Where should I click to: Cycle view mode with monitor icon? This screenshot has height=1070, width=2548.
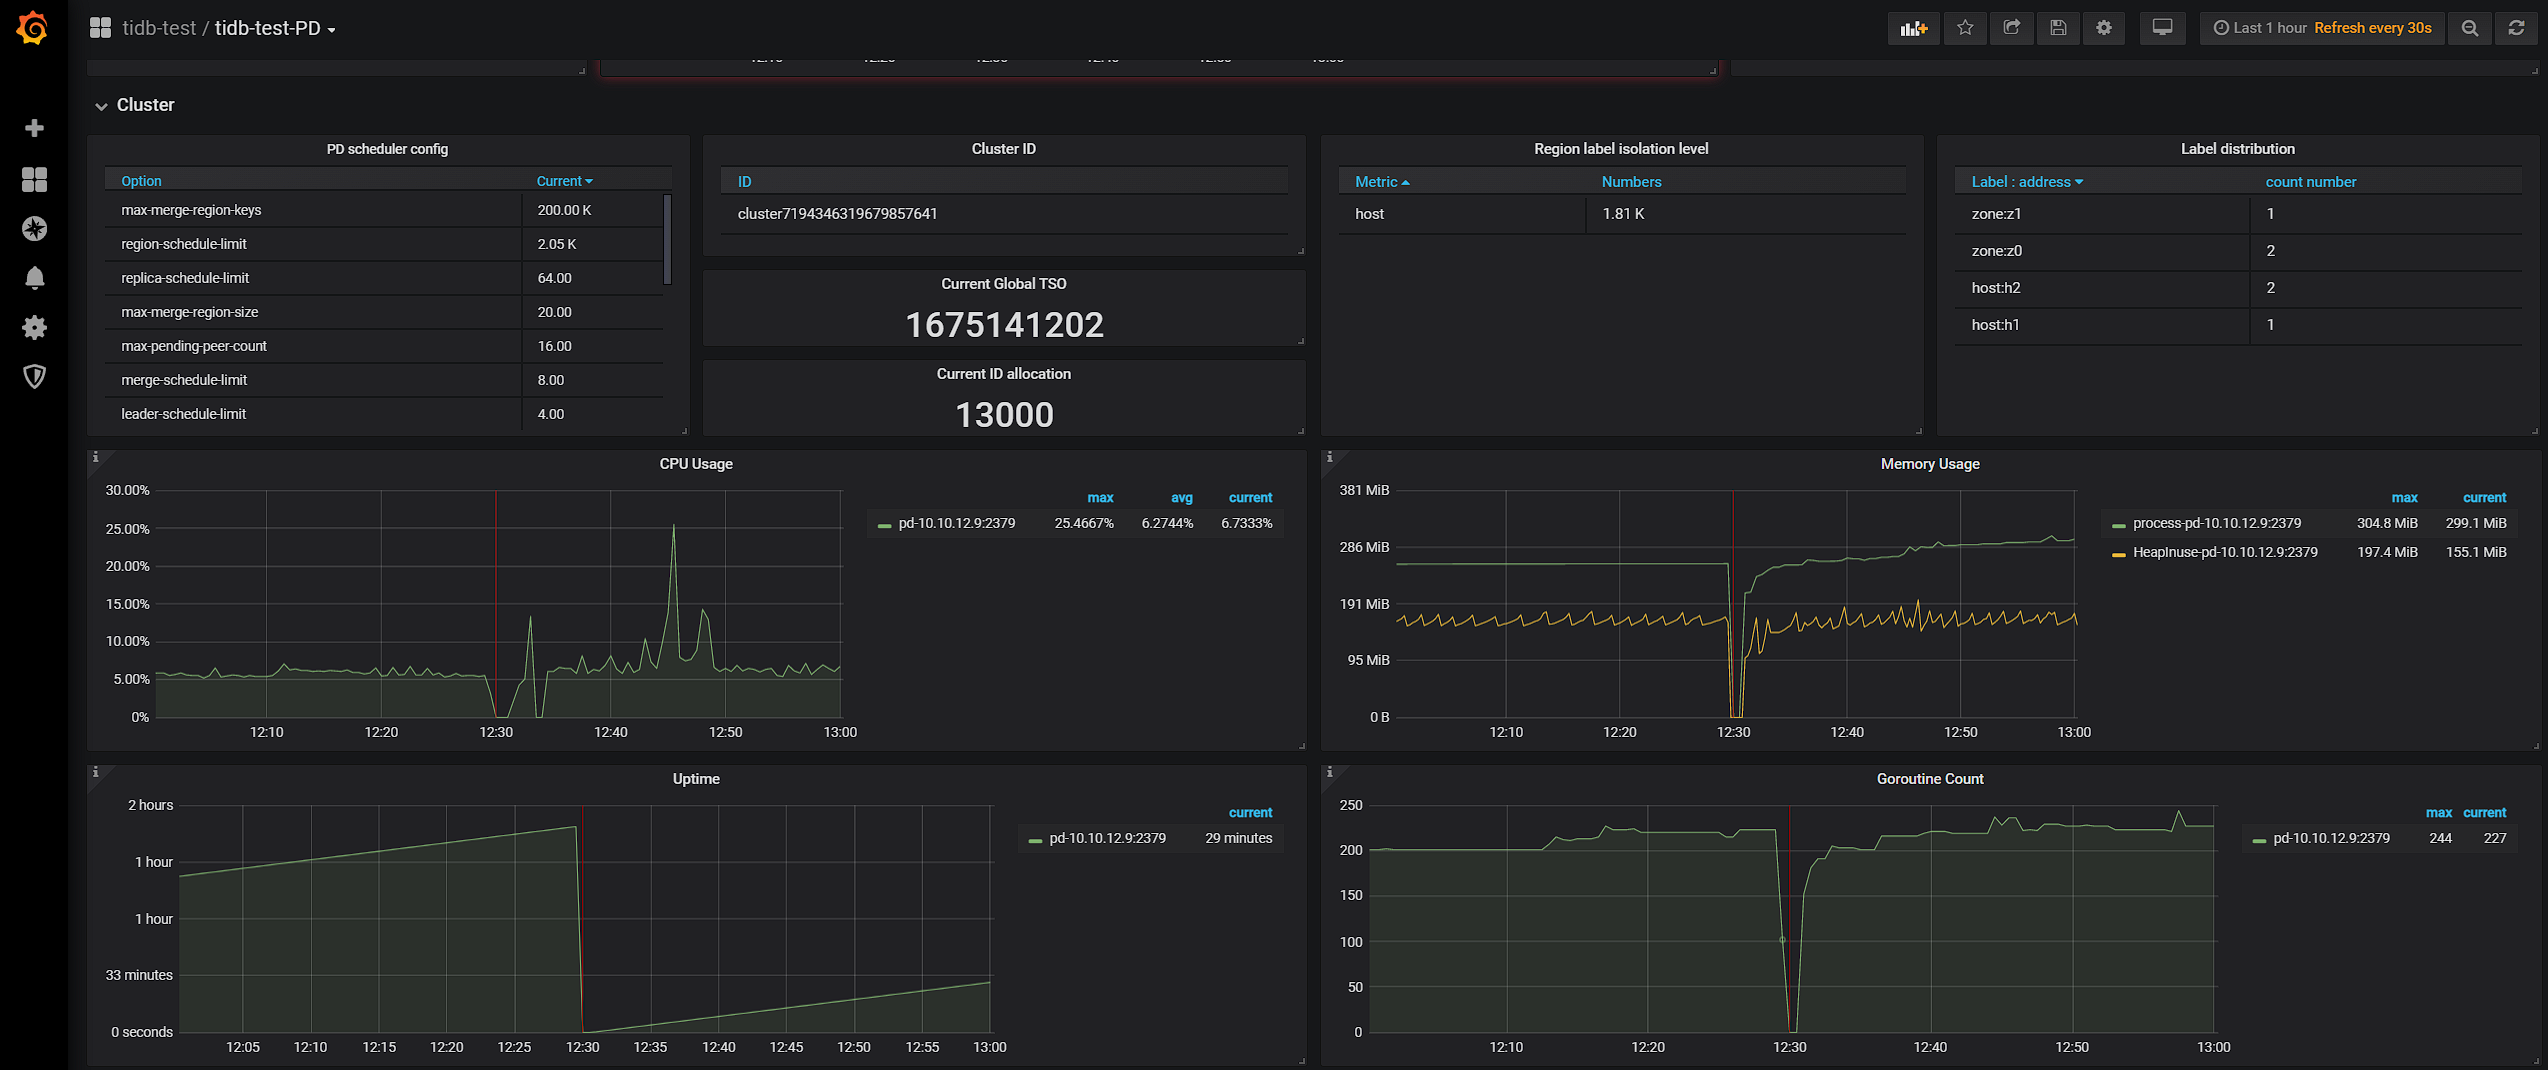coord(2162,28)
